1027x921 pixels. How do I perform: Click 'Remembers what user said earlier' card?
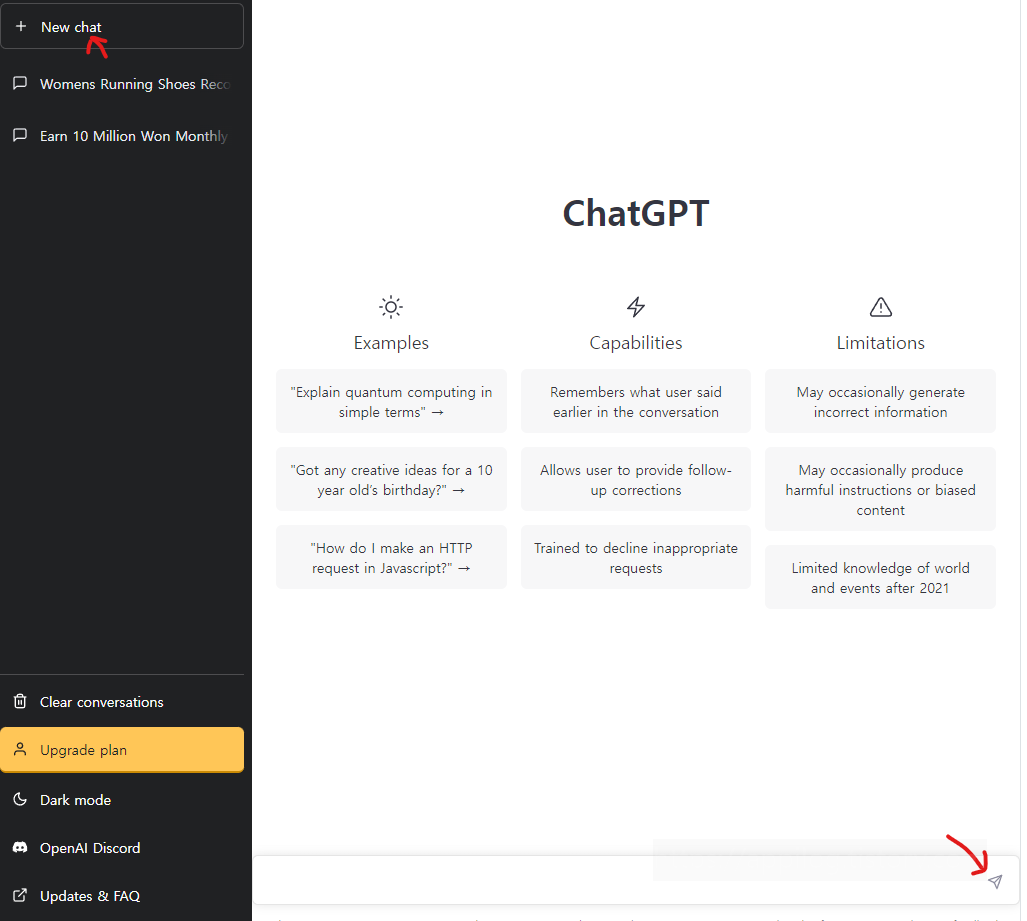(x=635, y=402)
